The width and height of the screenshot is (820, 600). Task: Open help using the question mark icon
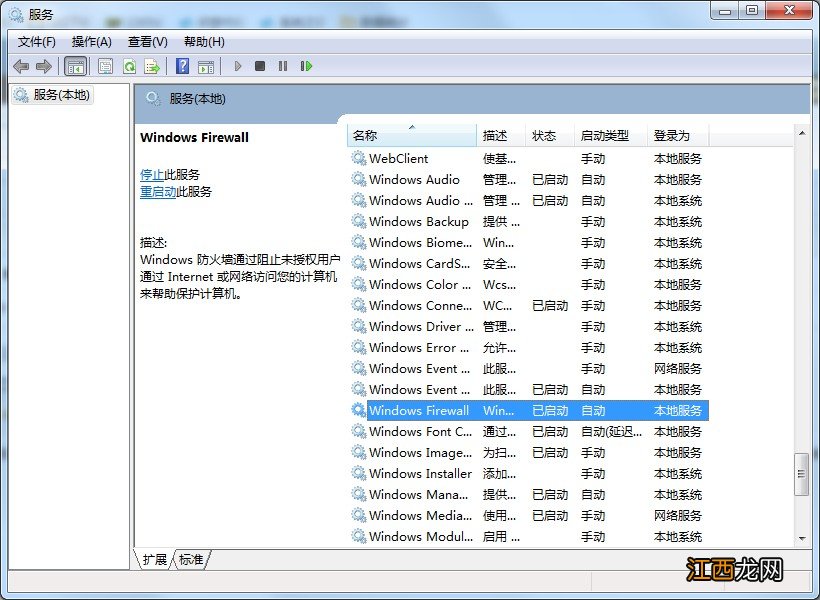181,66
